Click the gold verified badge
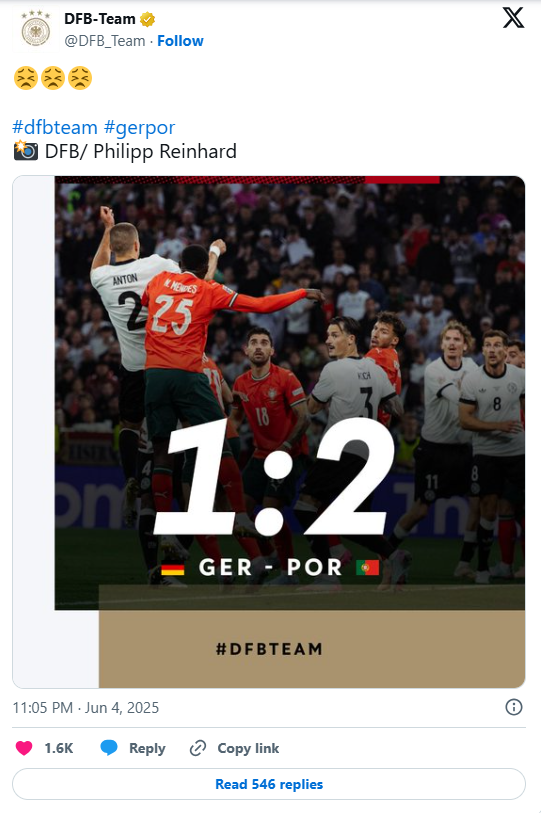Image resolution: width=541 pixels, height=813 pixels. tap(148, 20)
